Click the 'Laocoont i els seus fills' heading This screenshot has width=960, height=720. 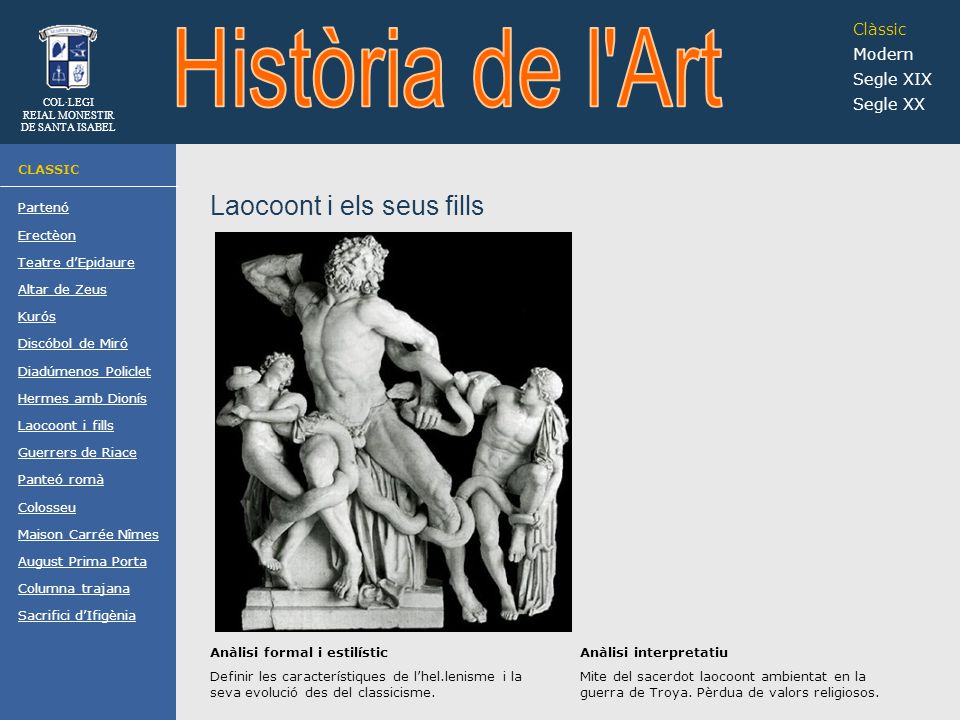[347, 206]
